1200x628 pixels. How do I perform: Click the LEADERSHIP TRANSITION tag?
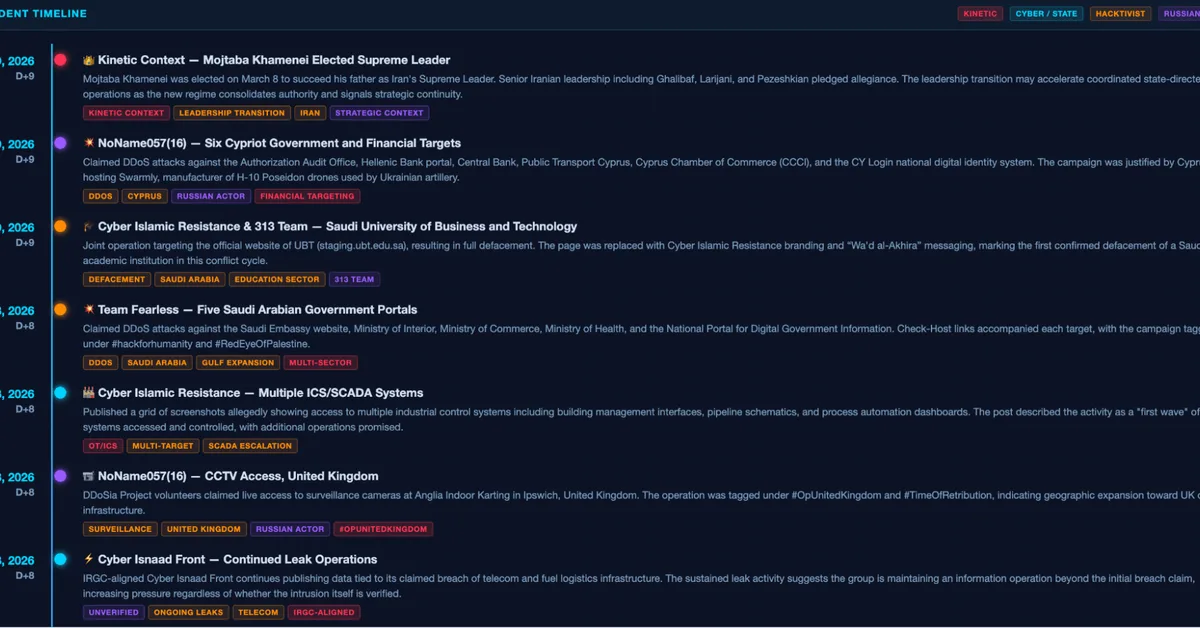click(x=232, y=113)
